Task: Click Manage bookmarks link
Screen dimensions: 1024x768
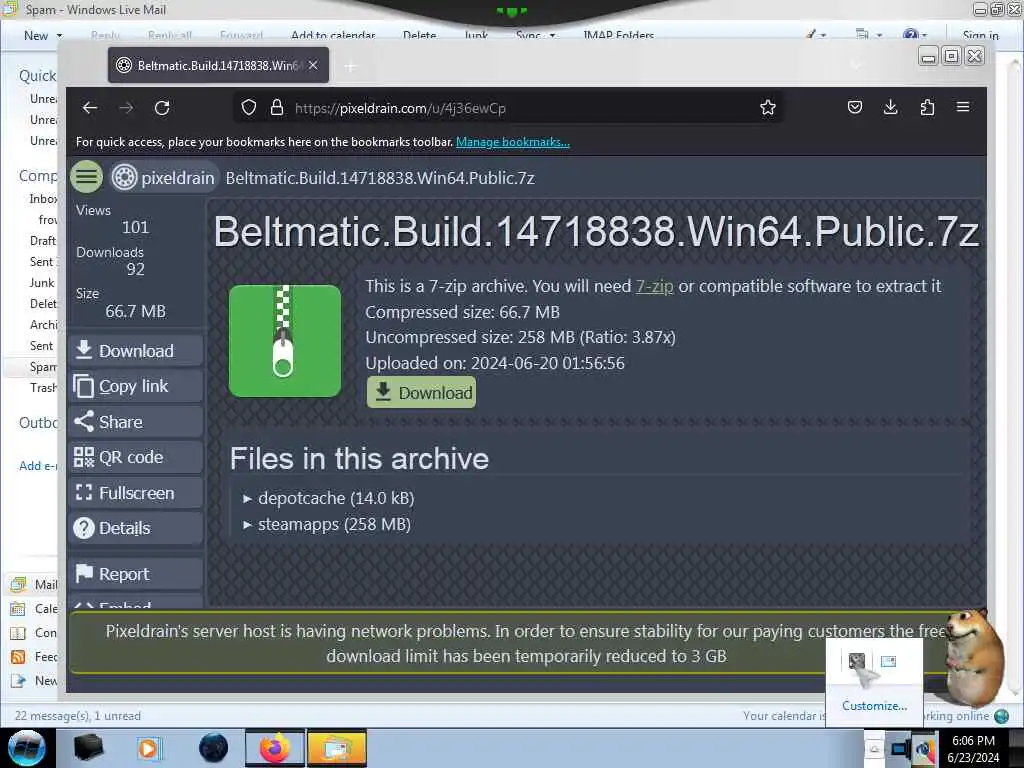Action: tap(513, 142)
